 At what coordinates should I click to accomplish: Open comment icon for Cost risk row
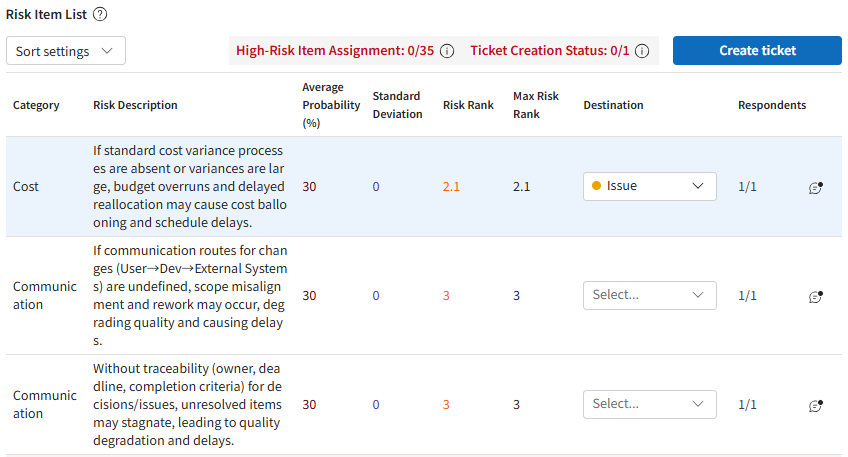click(x=815, y=187)
